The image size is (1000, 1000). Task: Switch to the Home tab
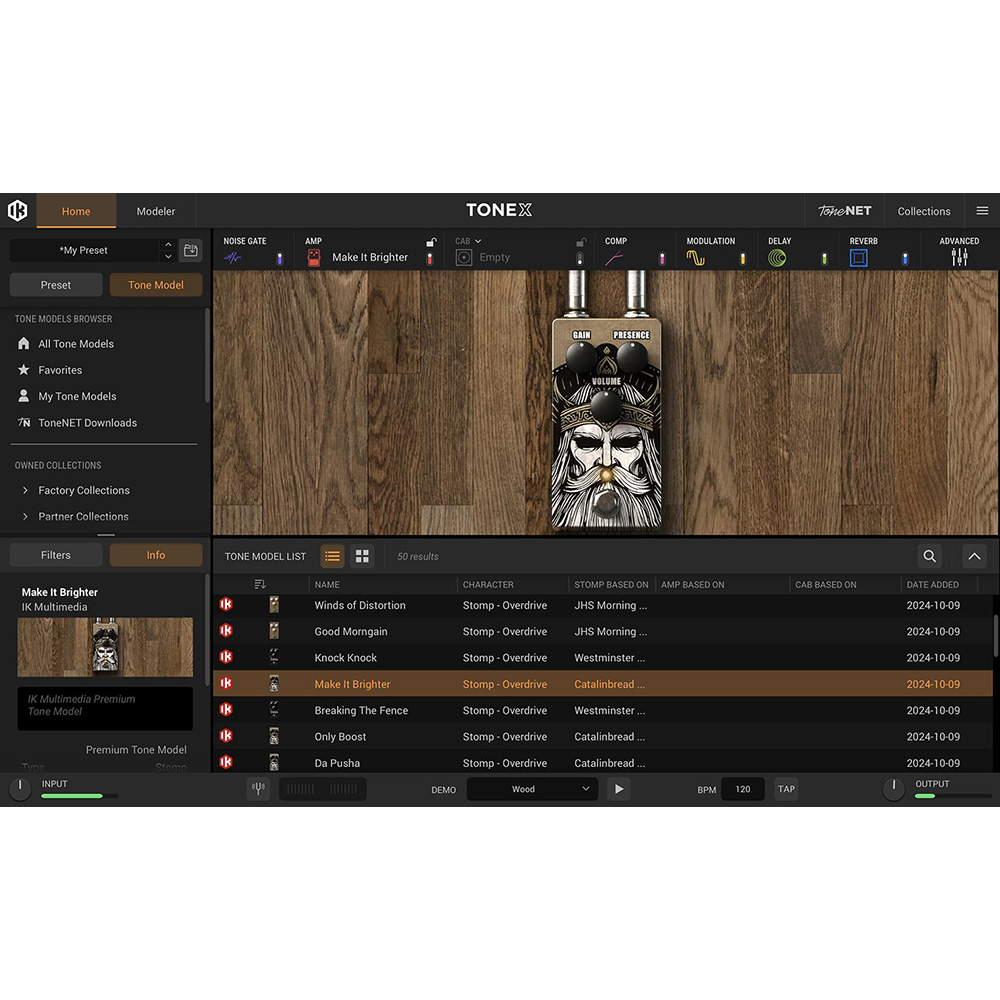point(76,211)
